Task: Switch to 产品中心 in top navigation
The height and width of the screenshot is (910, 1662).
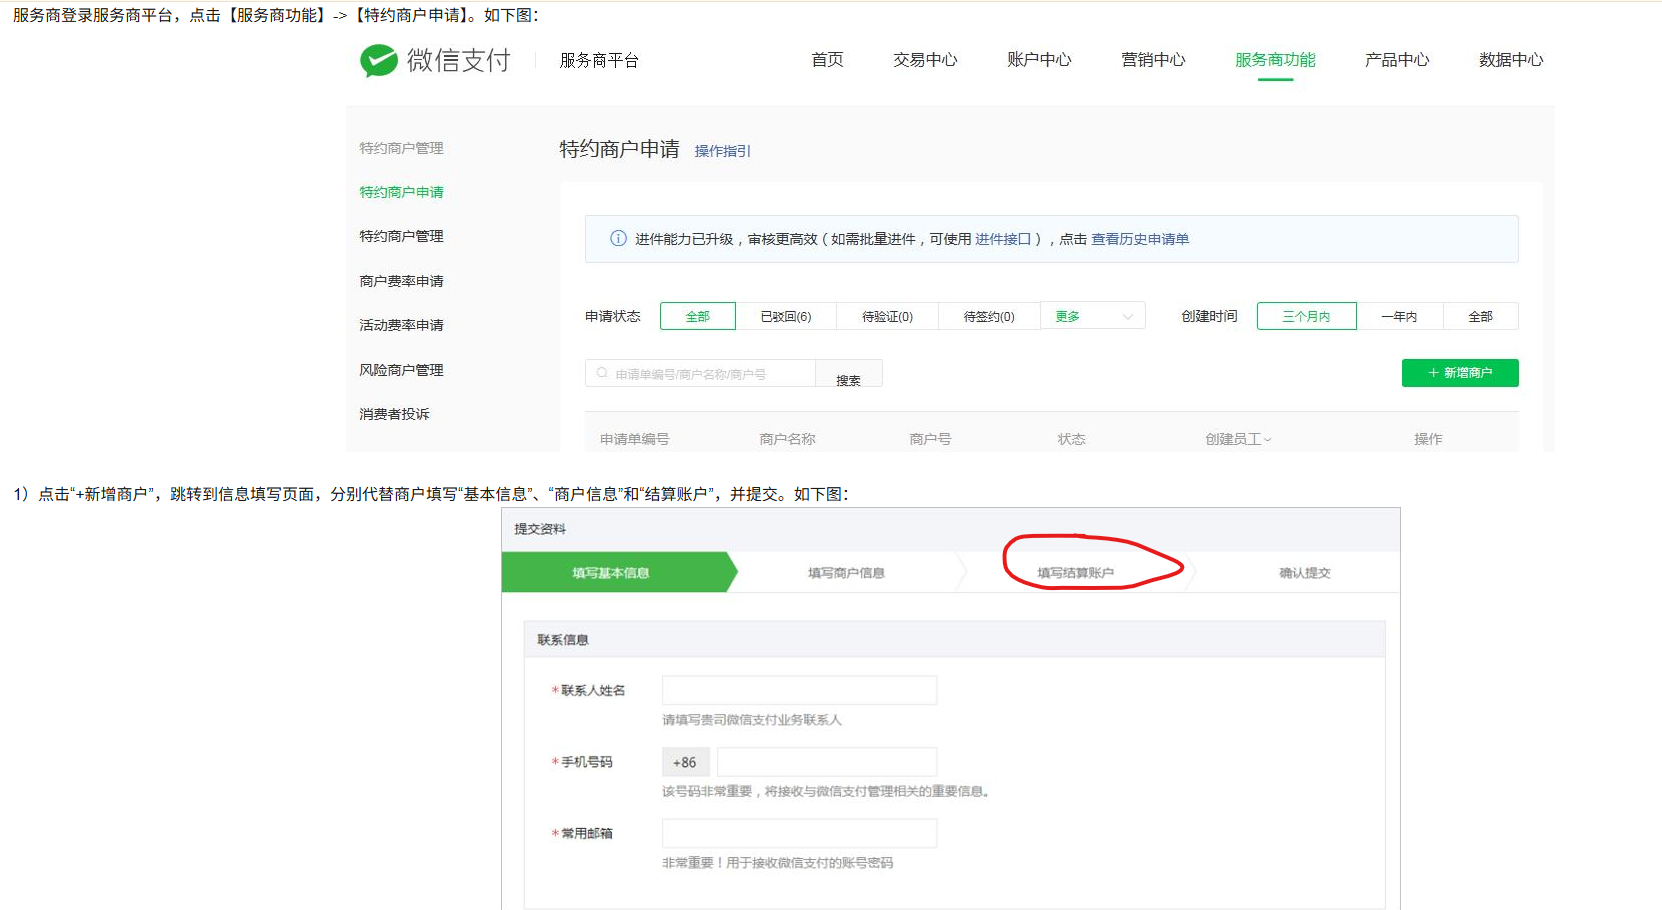Action: (x=1397, y=60)
